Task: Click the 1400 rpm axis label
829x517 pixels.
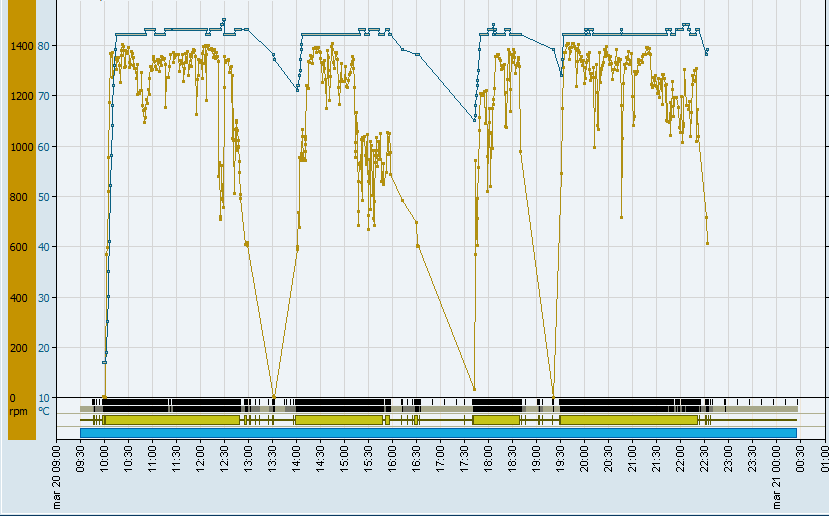Action: pyautogui.click(x=21, y=46)
